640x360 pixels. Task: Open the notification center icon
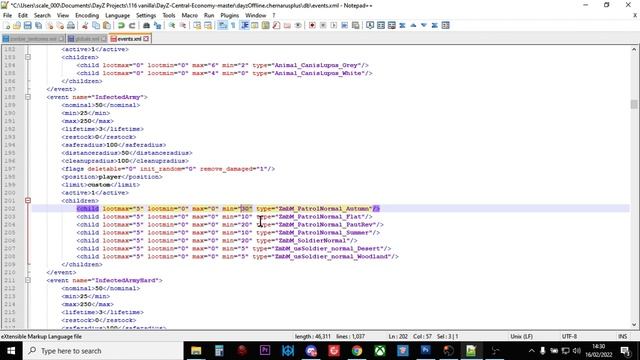[x=625, y=351]
